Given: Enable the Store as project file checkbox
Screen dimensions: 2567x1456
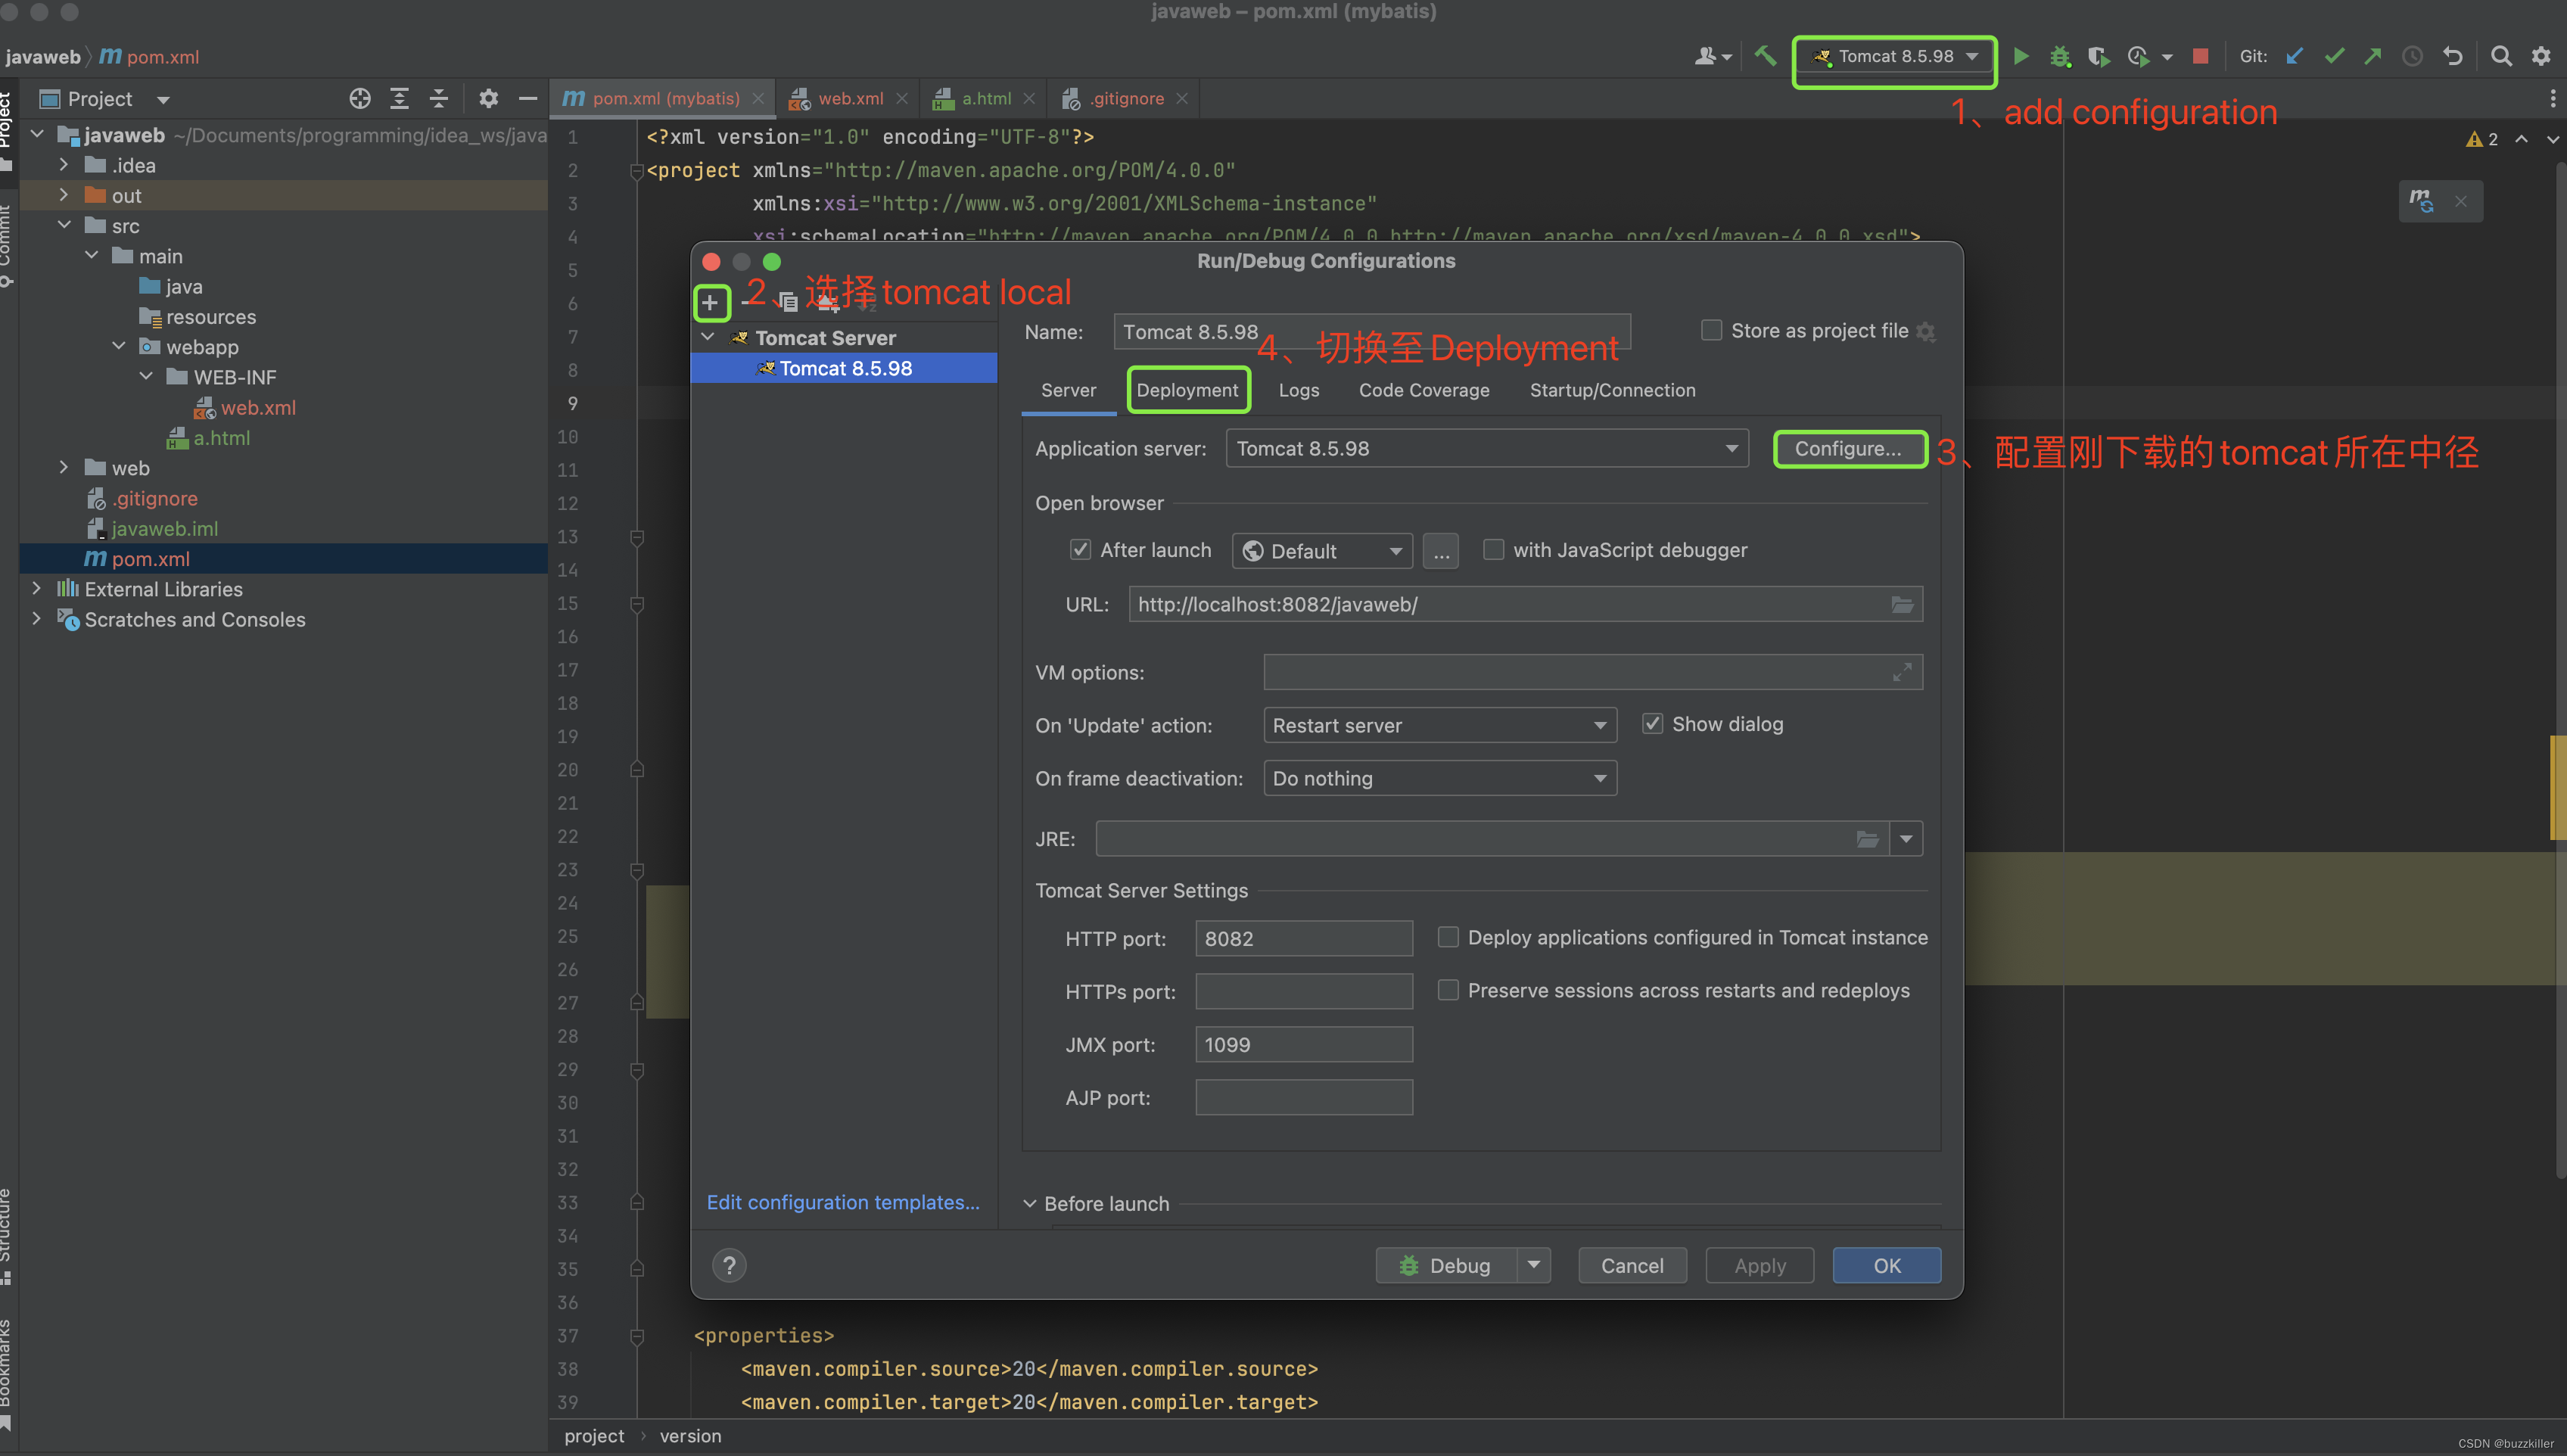Looking at the screenshot, I should (x=1711, y=330).
